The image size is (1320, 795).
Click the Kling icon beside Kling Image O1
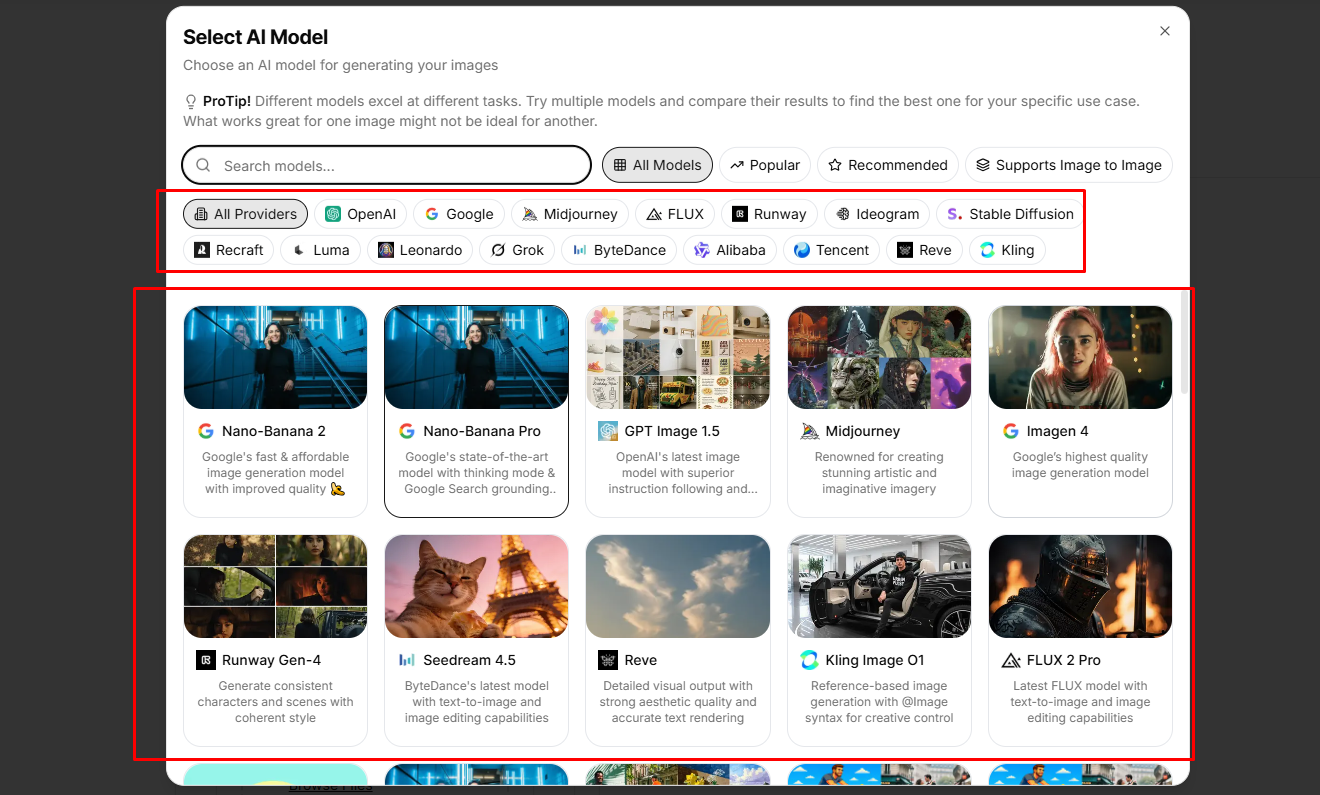coord(810,660)
